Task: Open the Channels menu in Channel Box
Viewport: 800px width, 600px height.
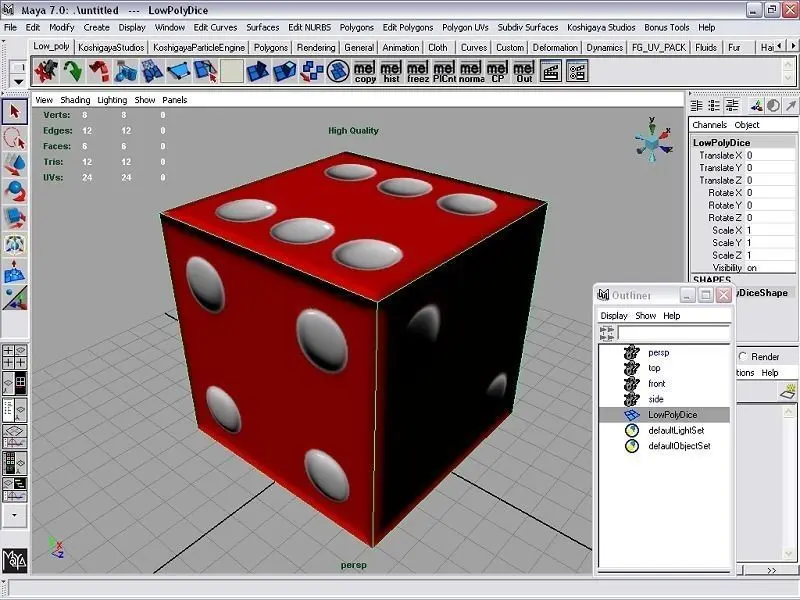Action: (x=709, y=125)
